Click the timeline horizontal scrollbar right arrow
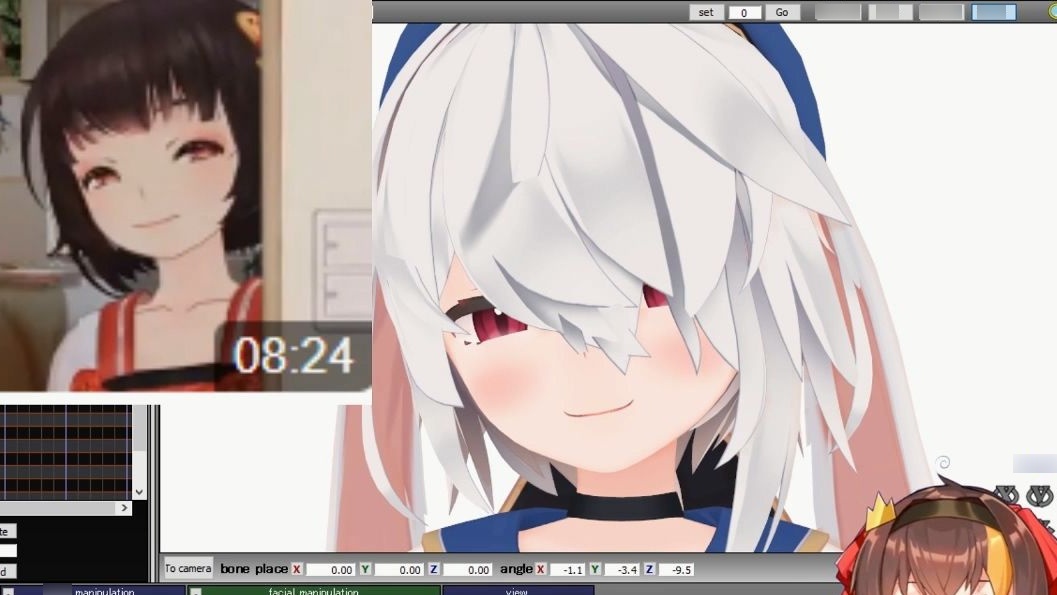The image size is (1057, 595). click(124, 507)
